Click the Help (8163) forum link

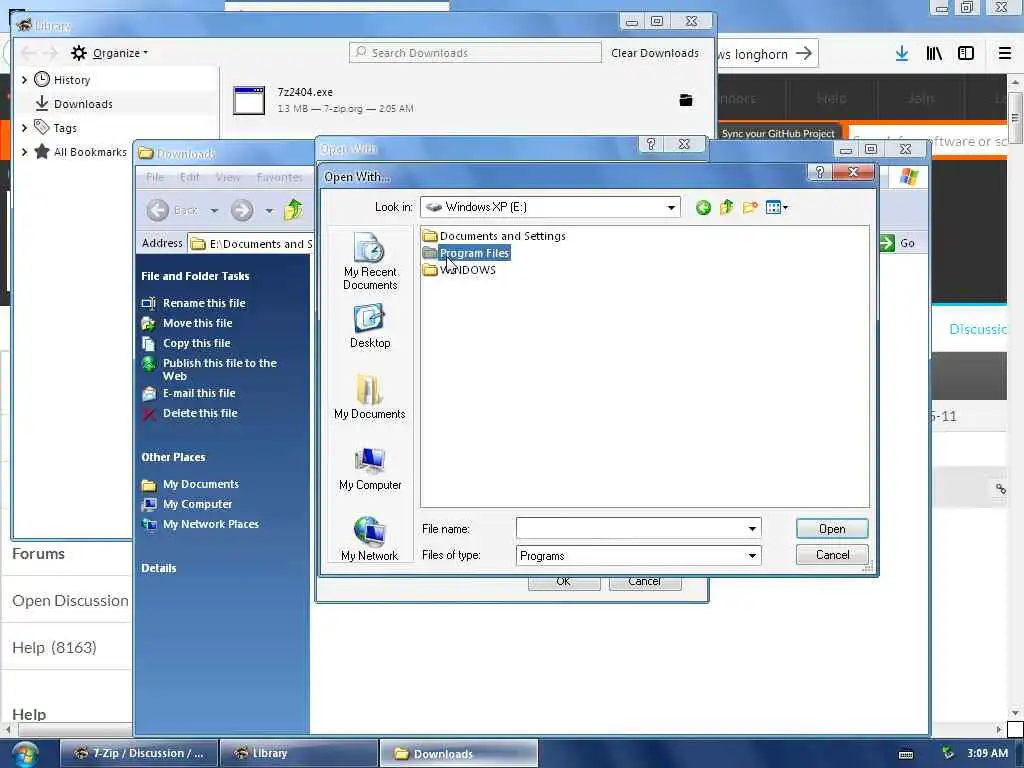54,648
